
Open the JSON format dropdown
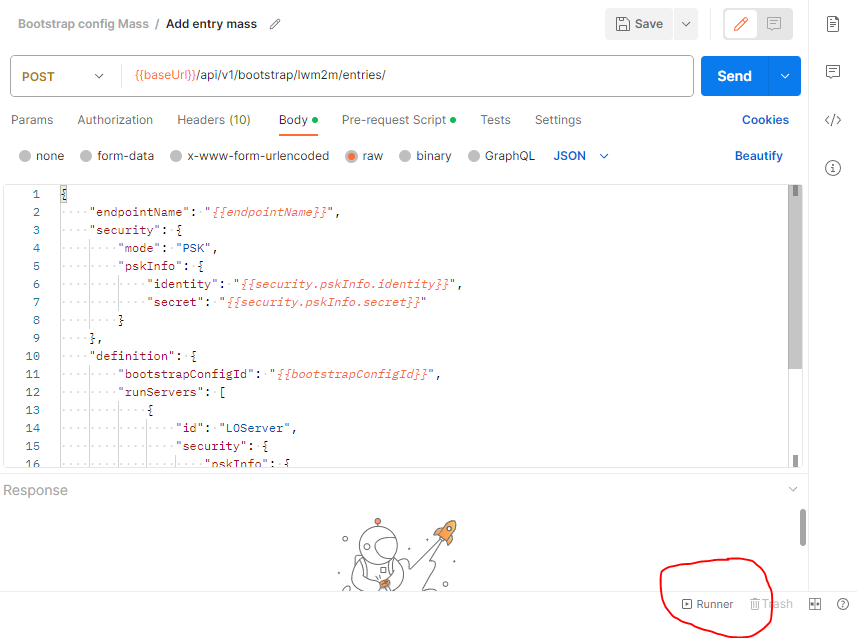click(x=581, y=156)
